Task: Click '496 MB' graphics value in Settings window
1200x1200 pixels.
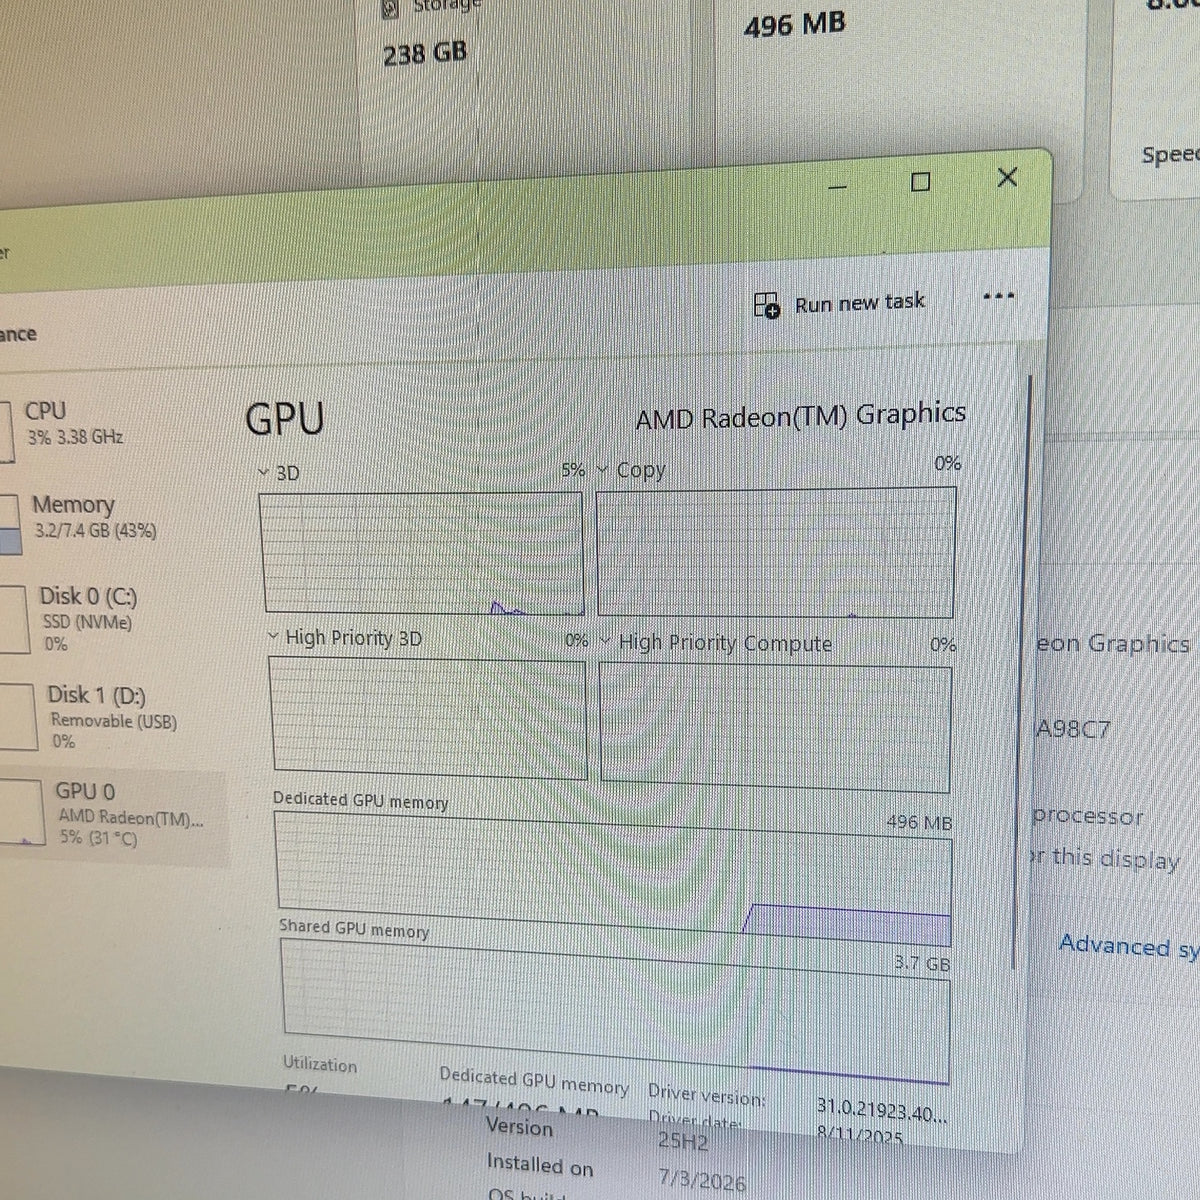Action: point(795,24)
